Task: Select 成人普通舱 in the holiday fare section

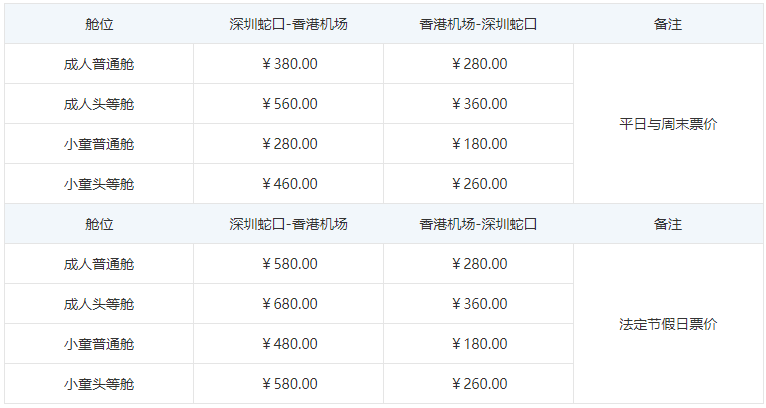Action: 99,264
